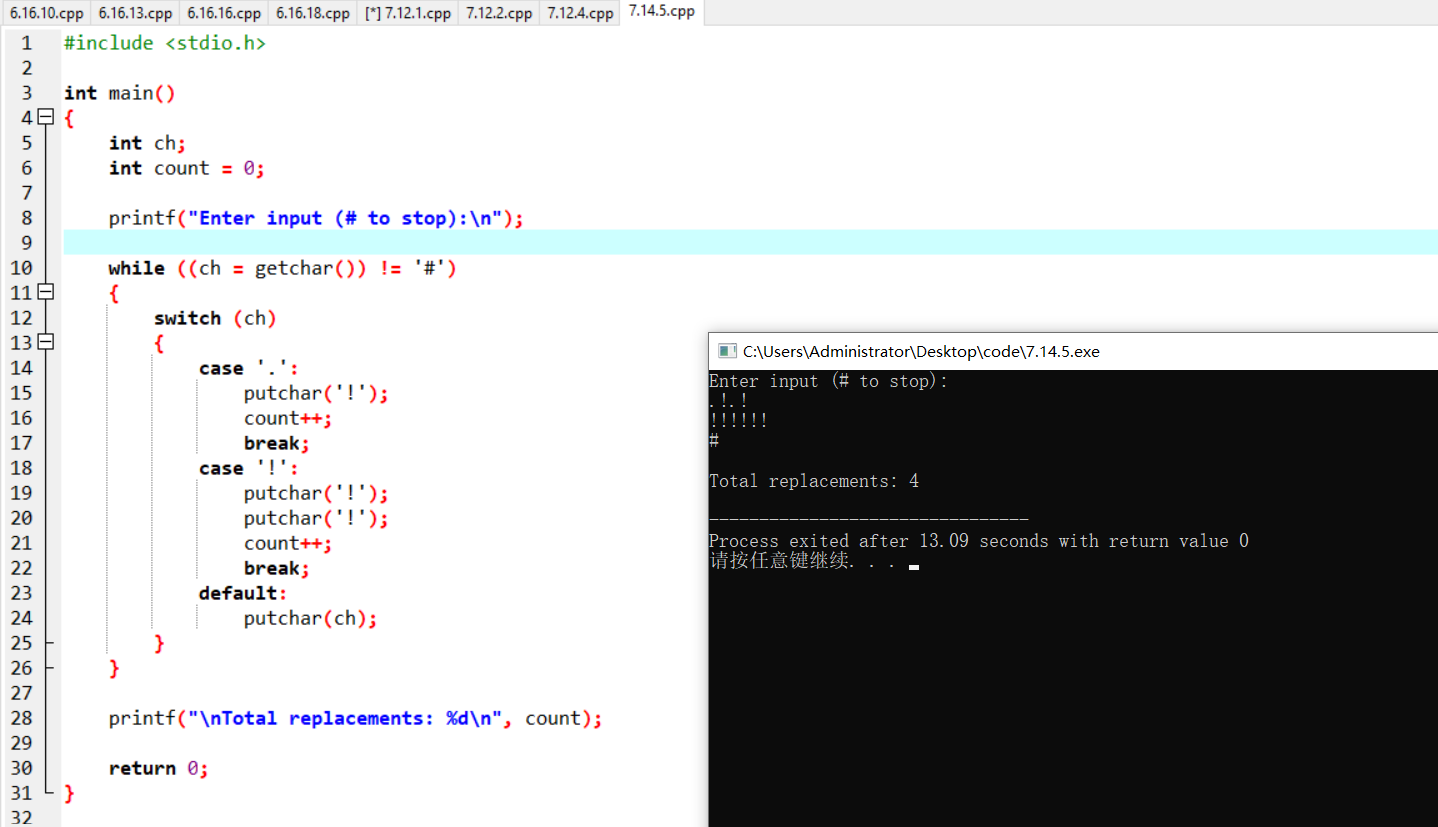Click the 'int count = 0;' line
This screenshot has width=1438, height=827.
[187, 168]
